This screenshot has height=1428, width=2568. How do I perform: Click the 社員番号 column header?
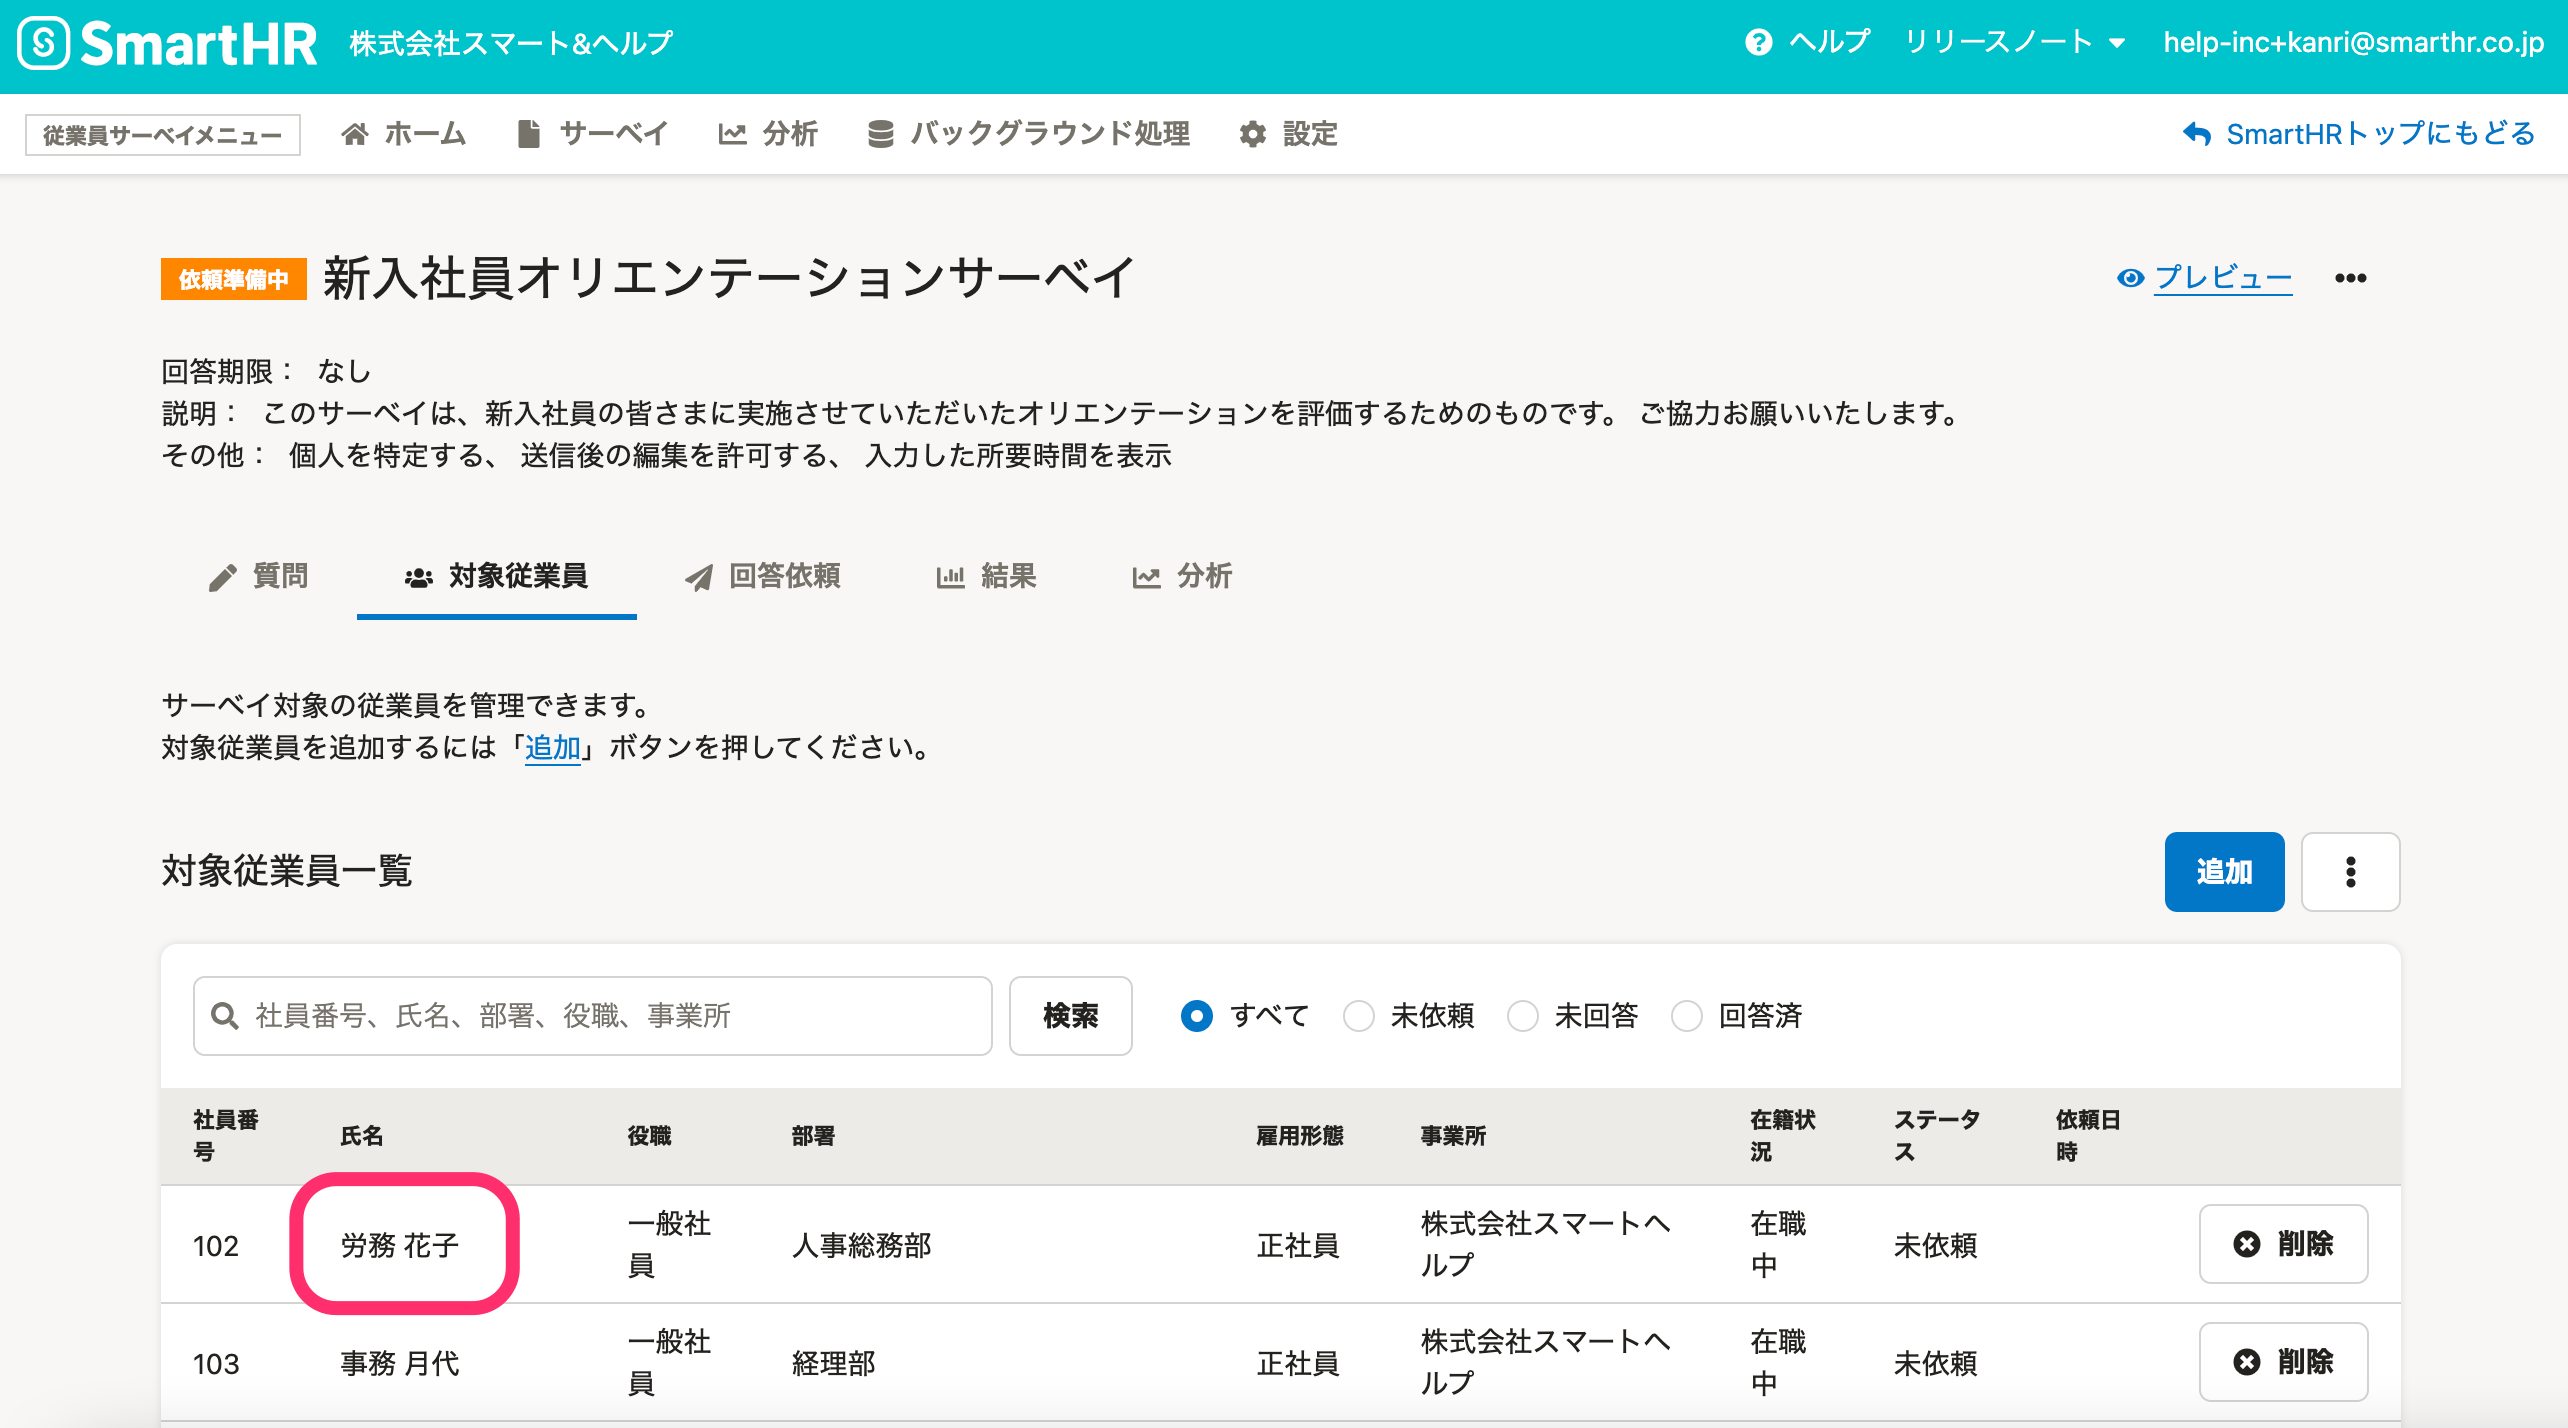point(226,1136)
